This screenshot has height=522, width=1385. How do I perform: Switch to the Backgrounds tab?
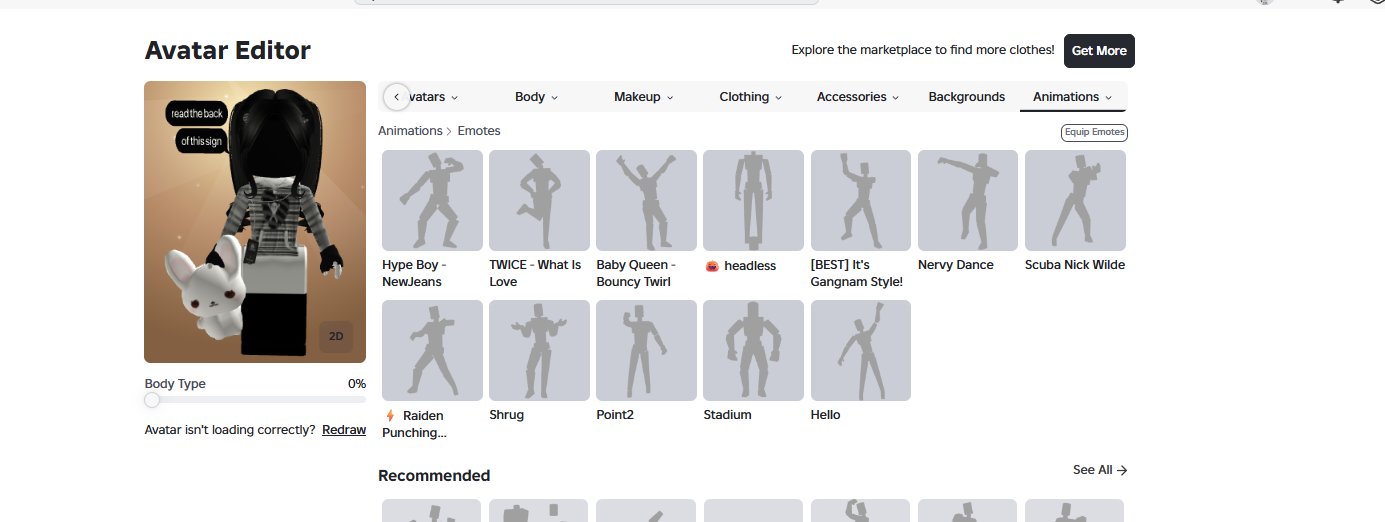pos(966,97)
